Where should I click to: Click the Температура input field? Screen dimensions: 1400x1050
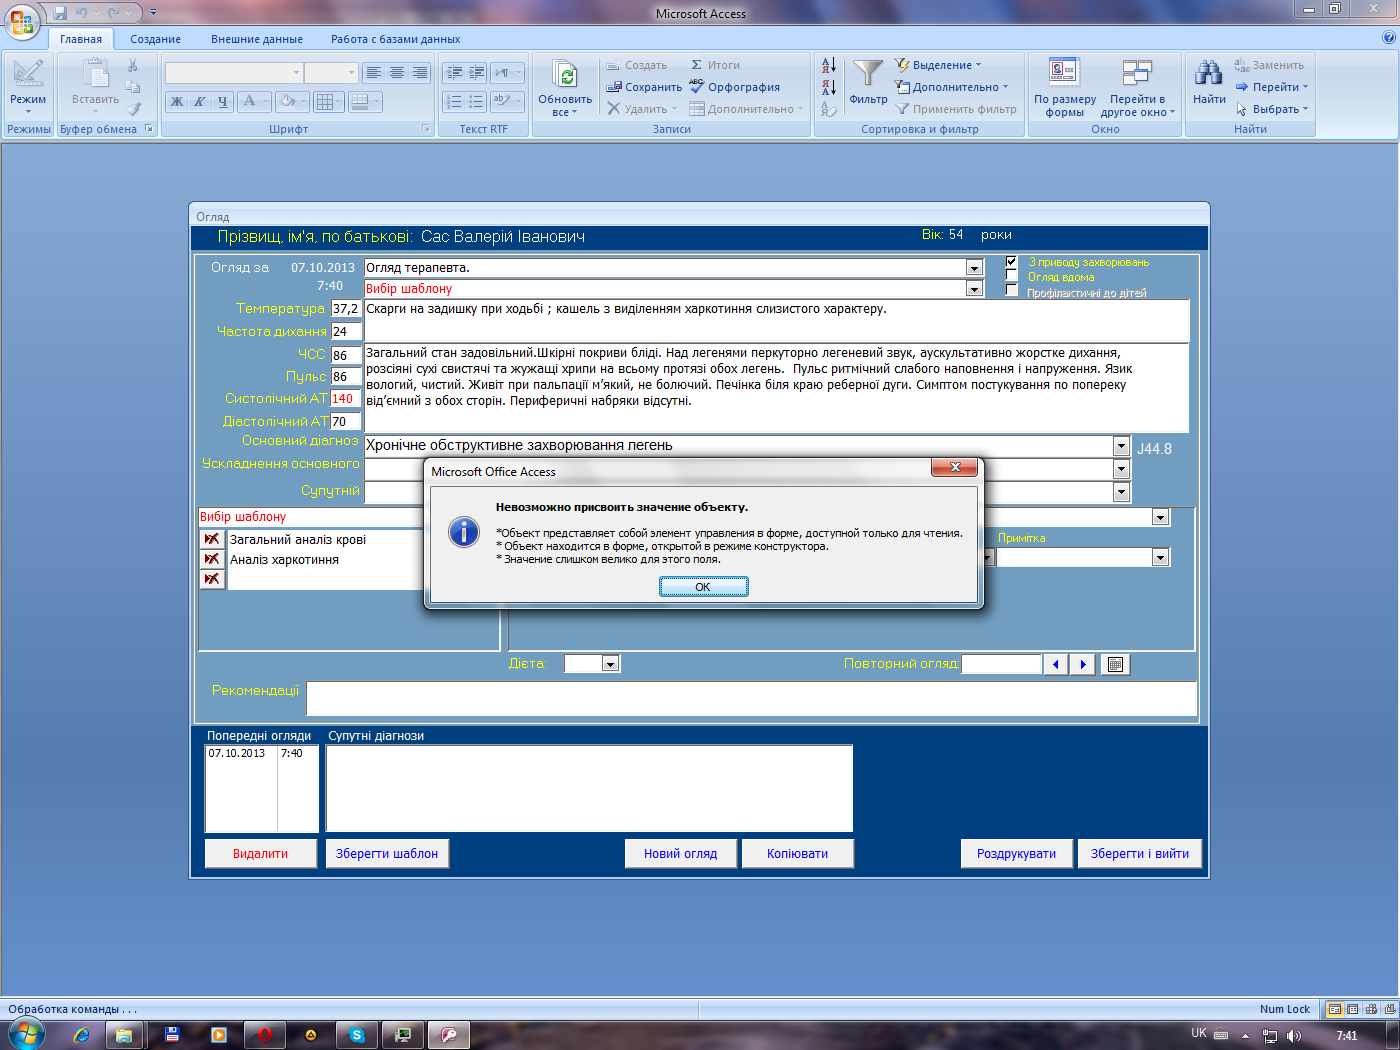point(346,308)
